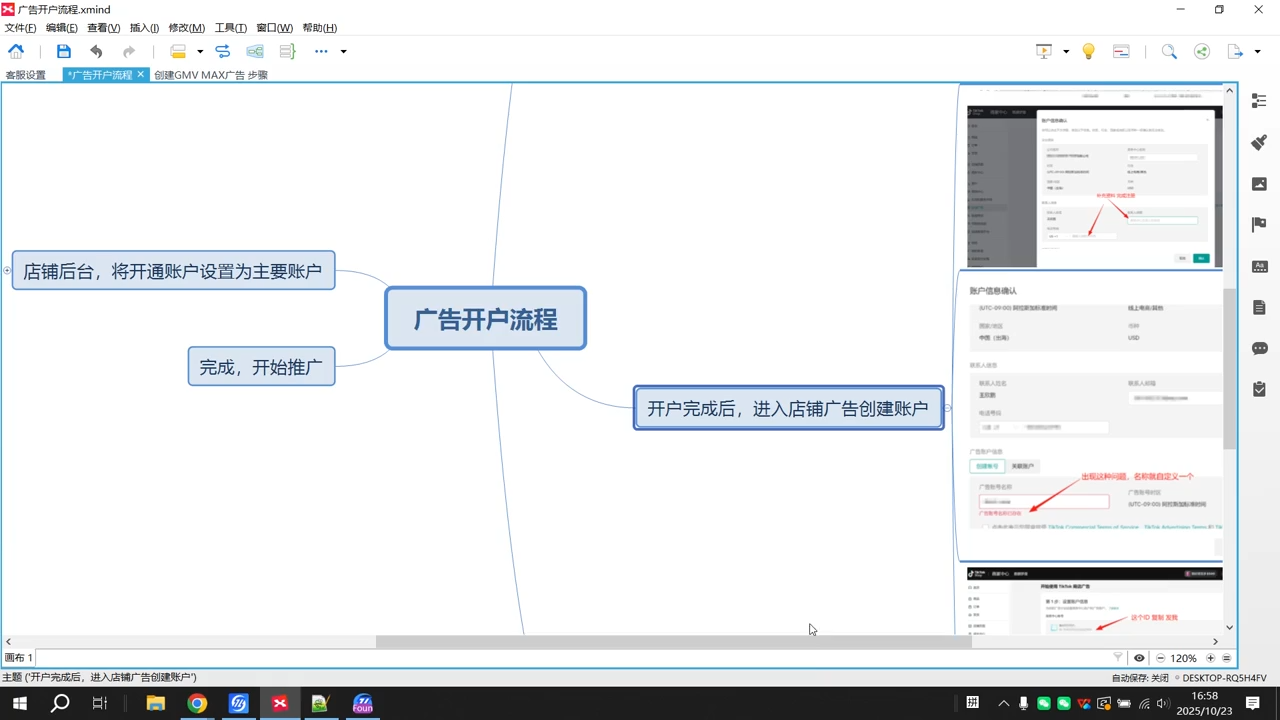
Task: Select the 广告开户流程 central topic
Action: pos(485,319)
